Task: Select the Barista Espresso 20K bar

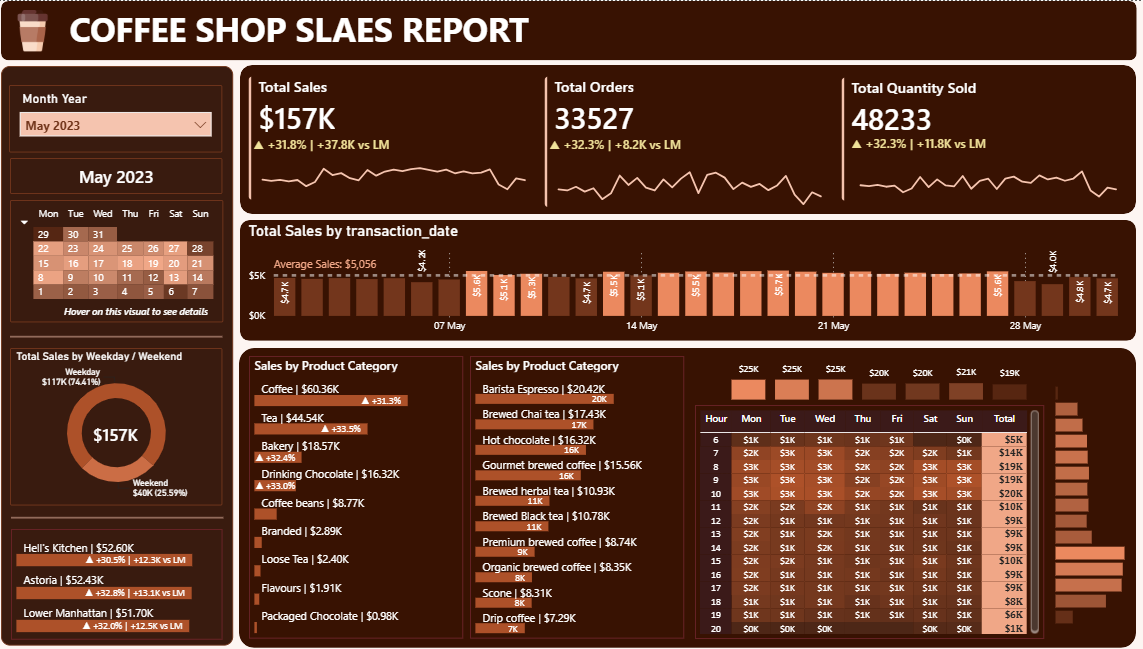Action: coord(545,399)
